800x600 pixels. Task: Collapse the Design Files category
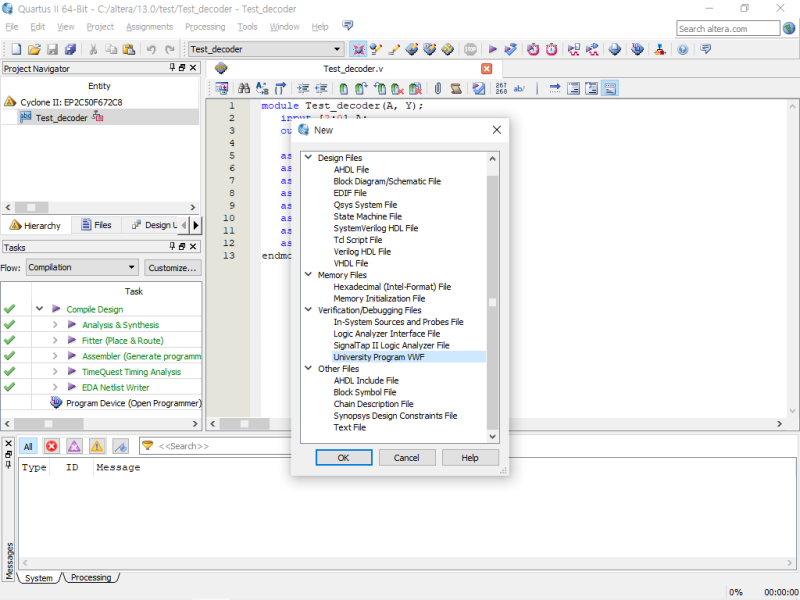pyautogui.click(x=308, y=158)
